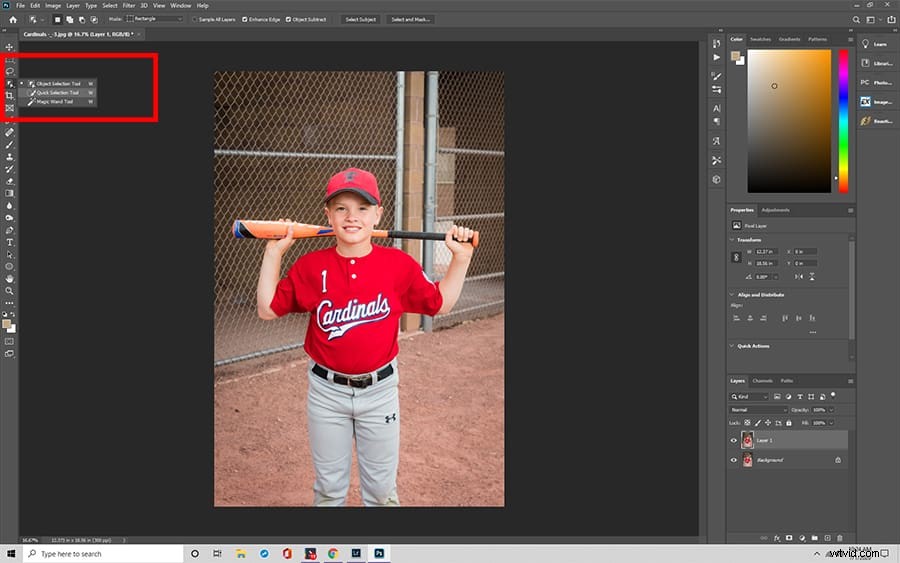This screenshot has width=900, height=563.
Task: Hide Layer 1 using its eye icon
Action: pyautogui.click(x=734, y=441)
